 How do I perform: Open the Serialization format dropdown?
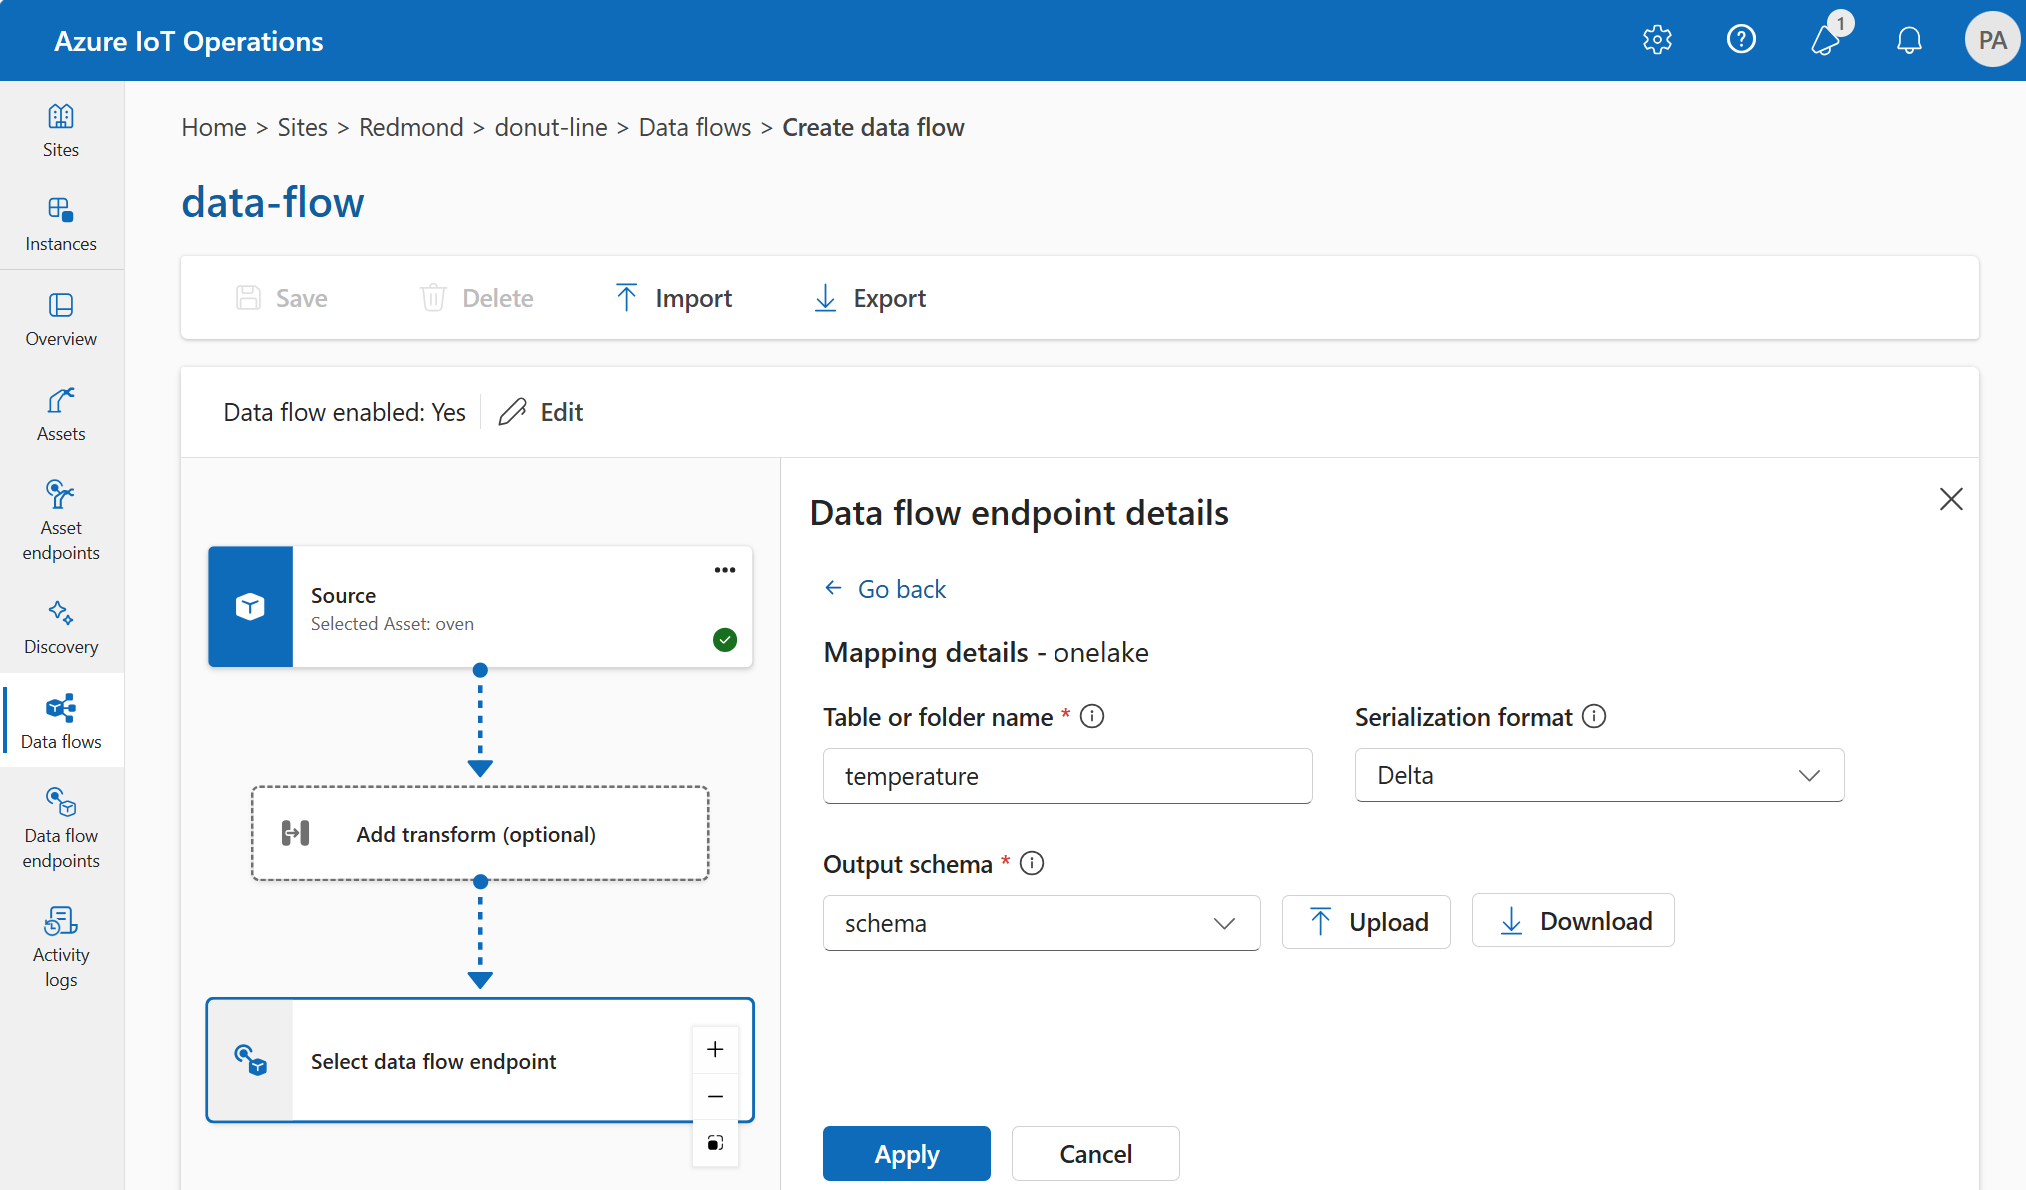[x=1598, y=775]
